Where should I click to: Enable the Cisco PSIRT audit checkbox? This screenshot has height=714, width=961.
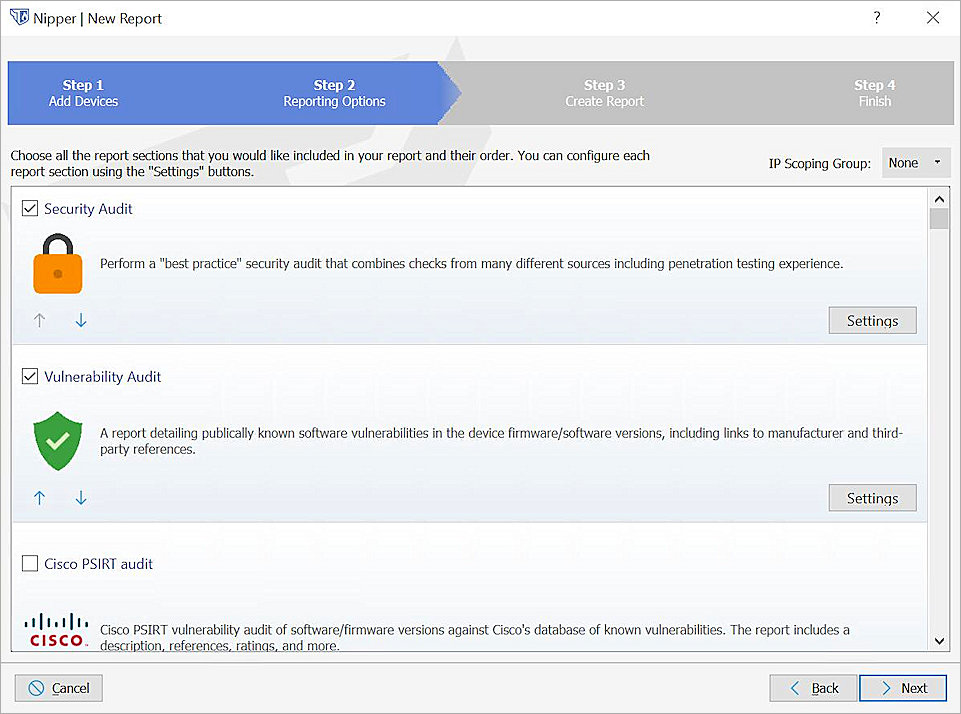(30, 564)
